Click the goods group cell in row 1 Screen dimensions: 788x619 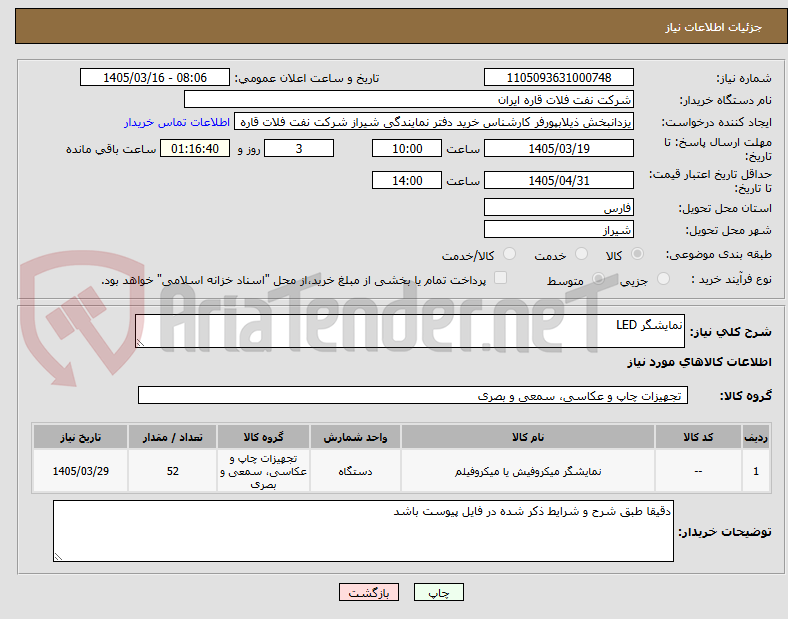[x=263, y=471]
